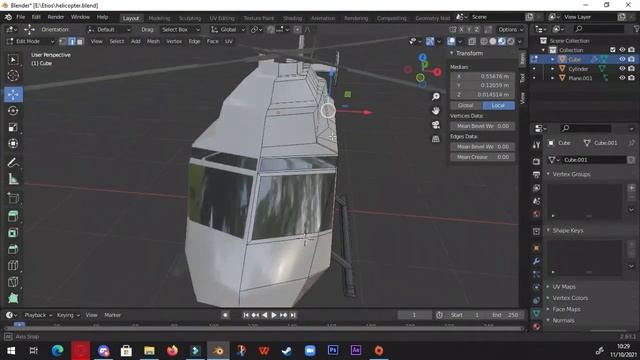Open the Edit Mode dropdown
This screenshot has width=640, height=360.
[30, 41]
